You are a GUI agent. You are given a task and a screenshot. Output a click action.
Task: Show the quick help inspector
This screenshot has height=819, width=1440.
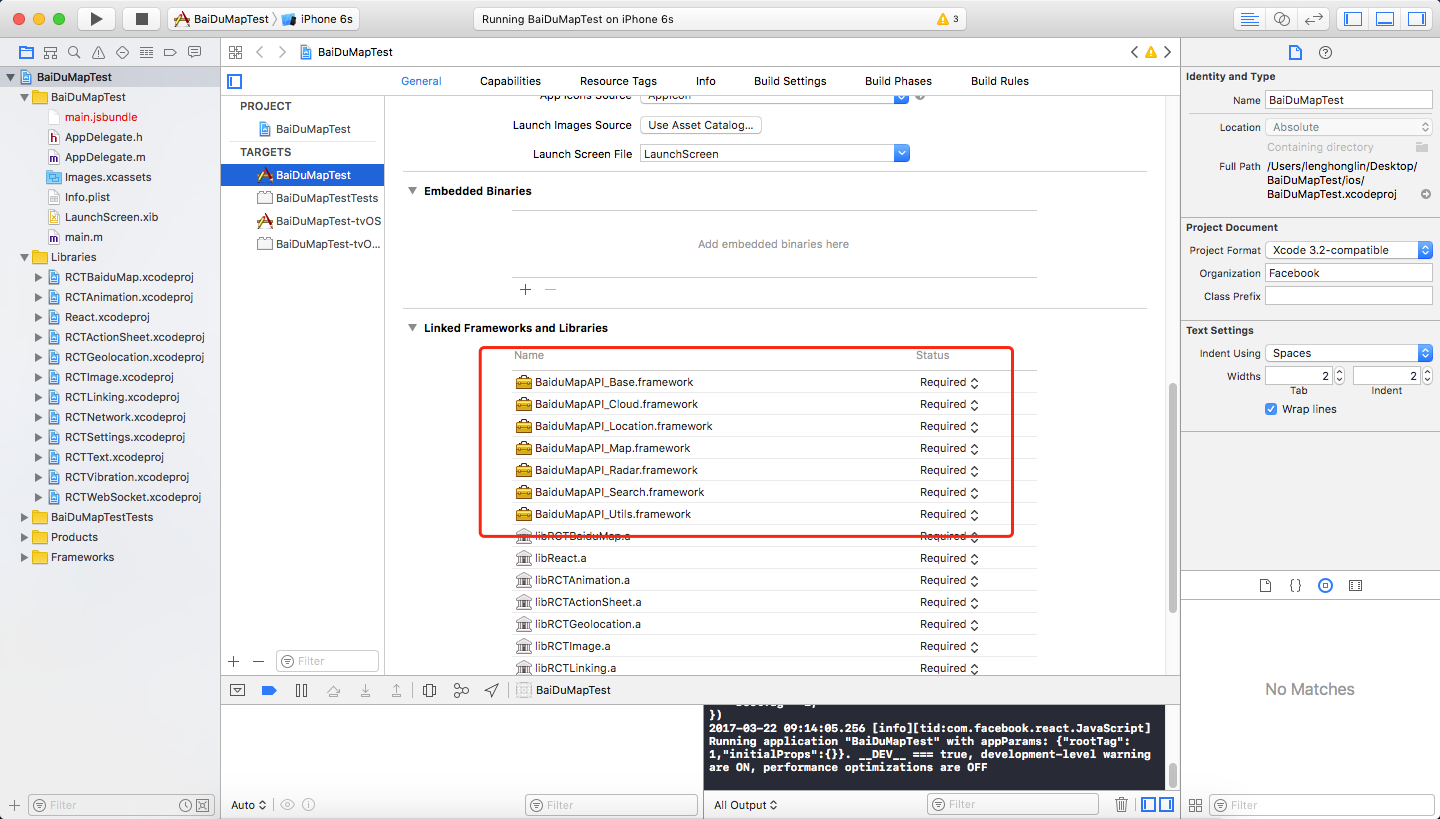click(1325, 53)
